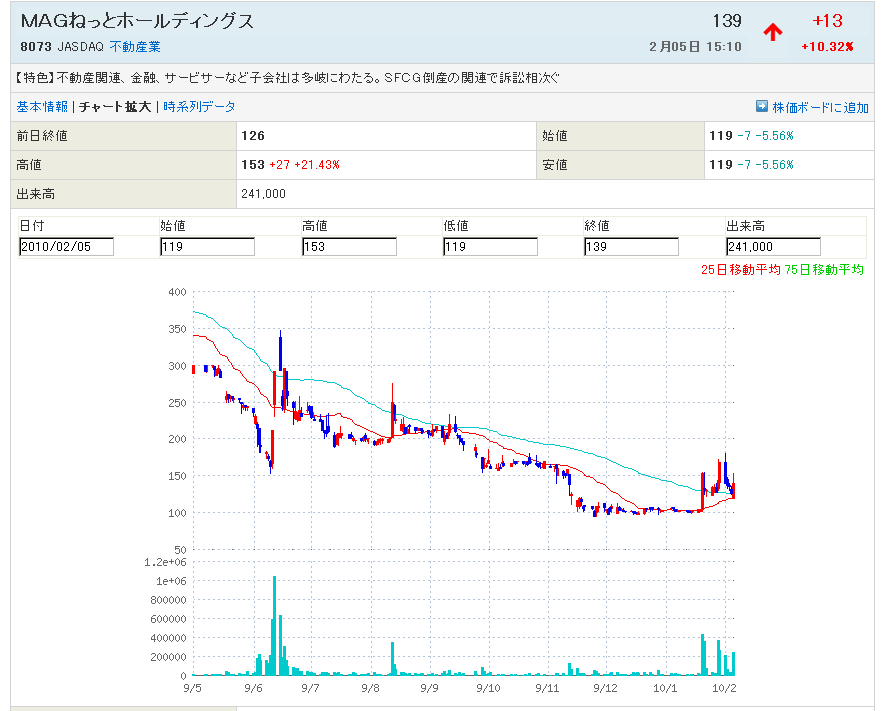Screen dimensions: 889x711
Task: Select the 高値 input box showing 153
Action: (x=349, y=247)
